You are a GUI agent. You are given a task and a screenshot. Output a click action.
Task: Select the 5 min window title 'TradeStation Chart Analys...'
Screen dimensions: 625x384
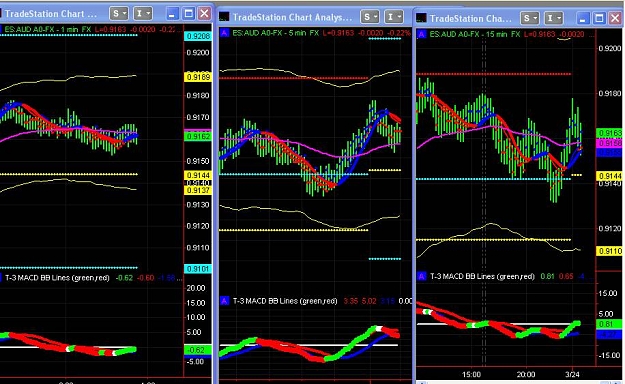[292, 17]
